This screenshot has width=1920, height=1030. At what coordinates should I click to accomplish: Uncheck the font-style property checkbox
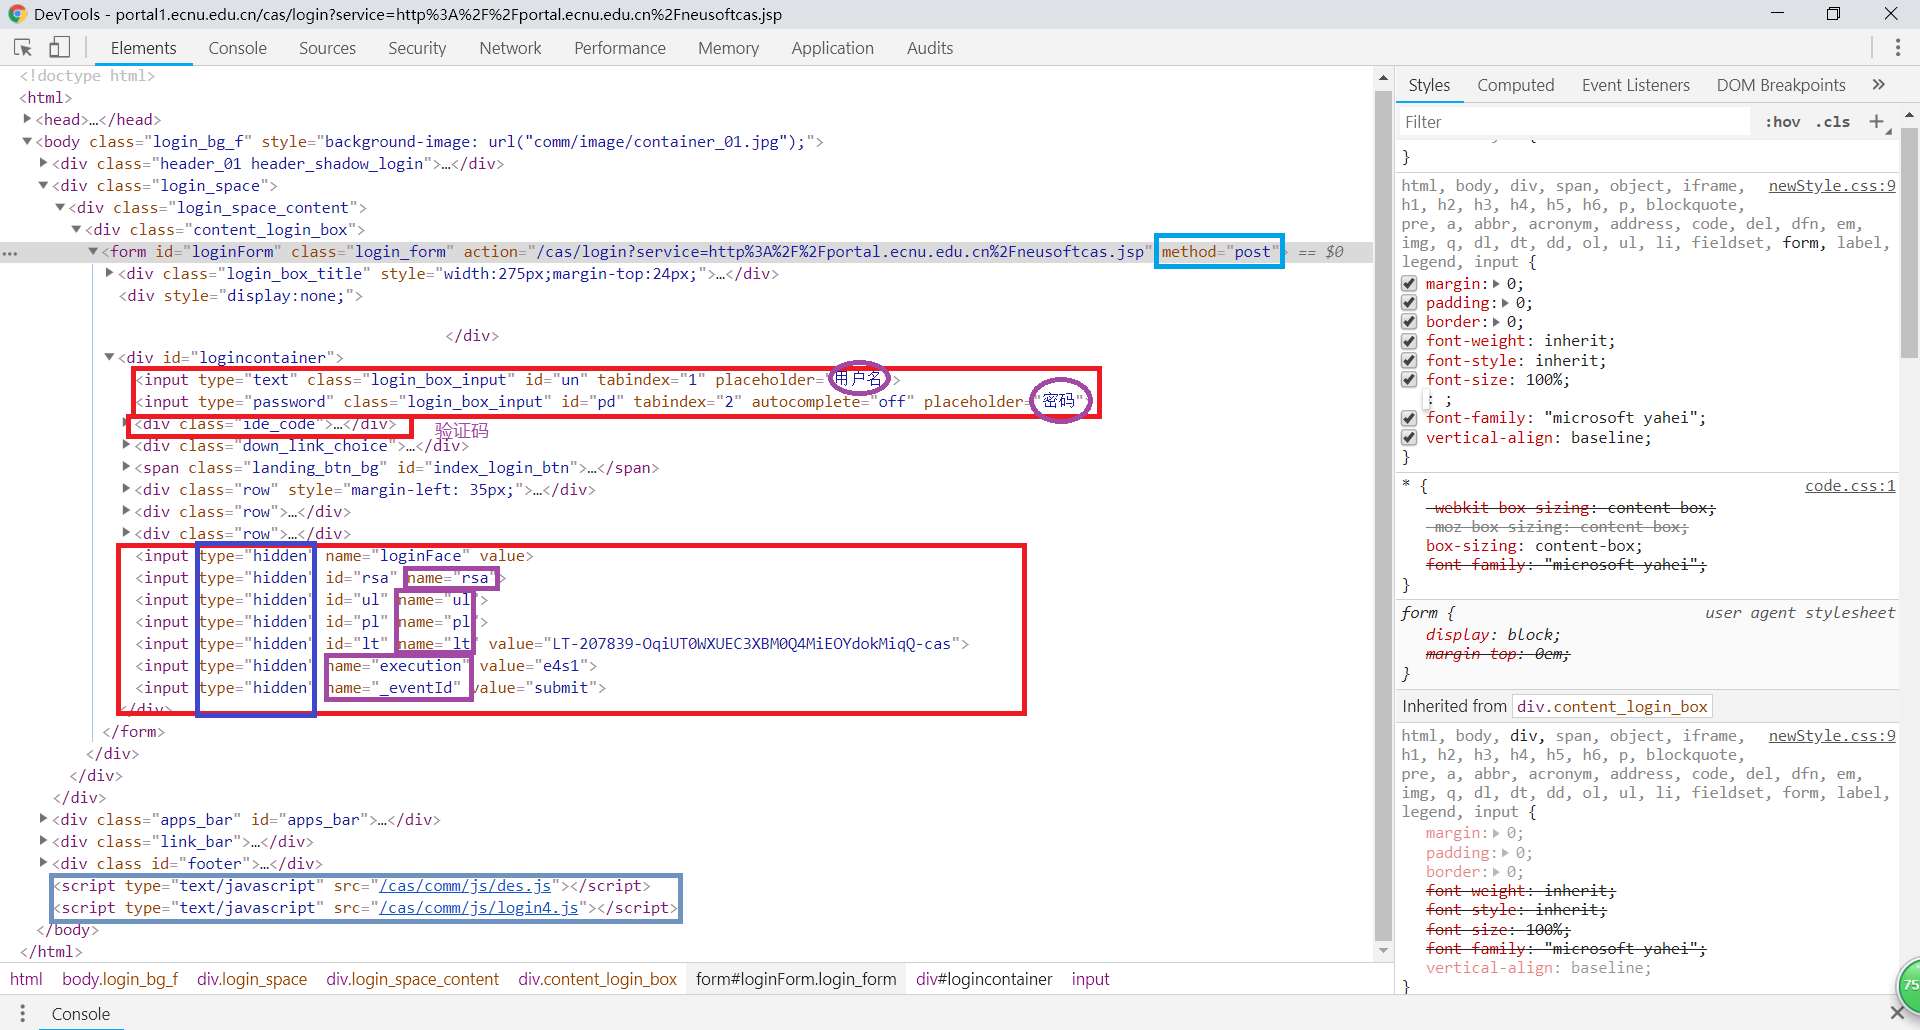pyautogui.click(x=1409, y=361)
